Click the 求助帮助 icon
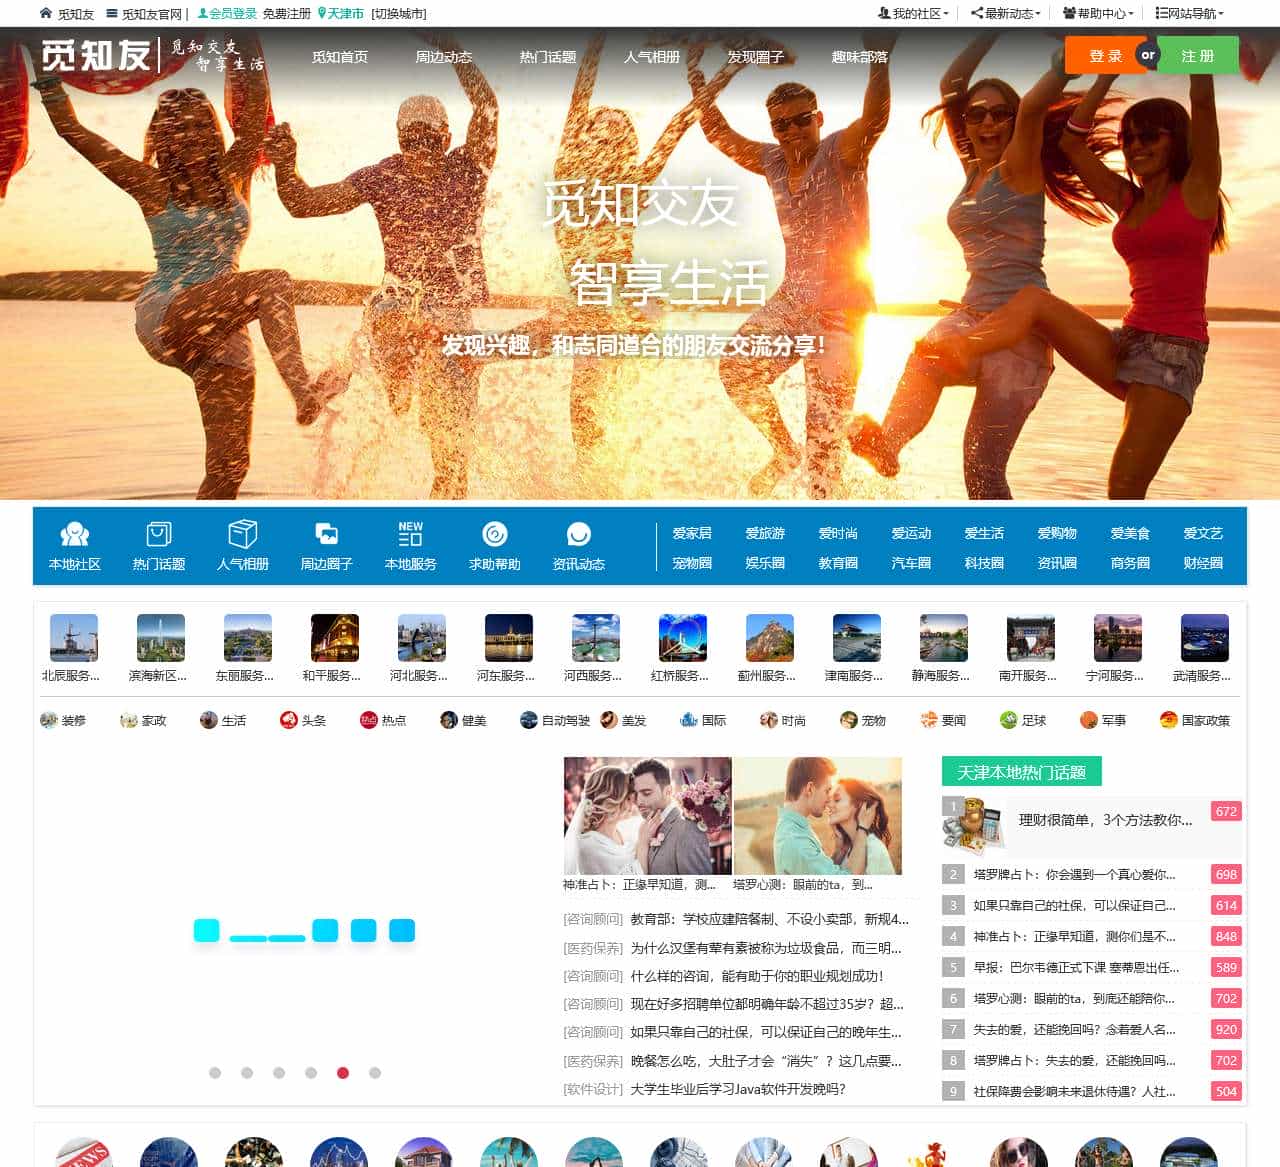 [494, 535]
